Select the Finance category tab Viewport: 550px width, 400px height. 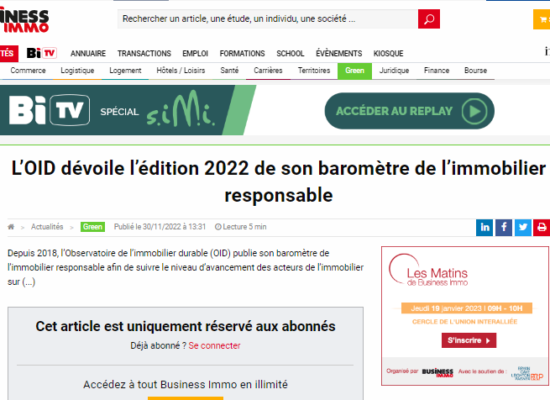pyautogui.click(x=436, y=71)
